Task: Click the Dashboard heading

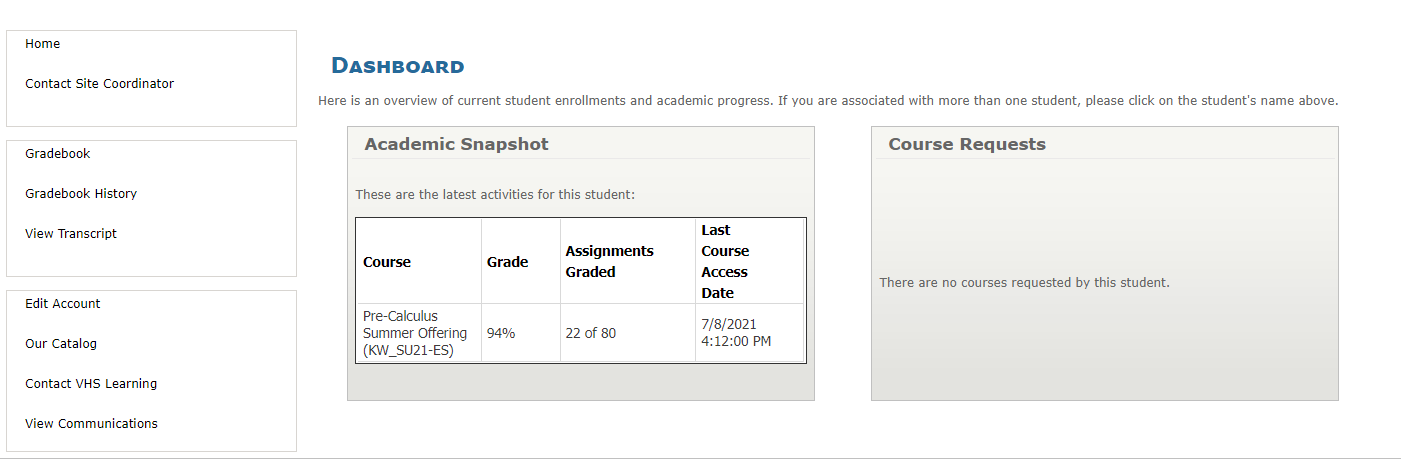Action: tap(398, 67)
